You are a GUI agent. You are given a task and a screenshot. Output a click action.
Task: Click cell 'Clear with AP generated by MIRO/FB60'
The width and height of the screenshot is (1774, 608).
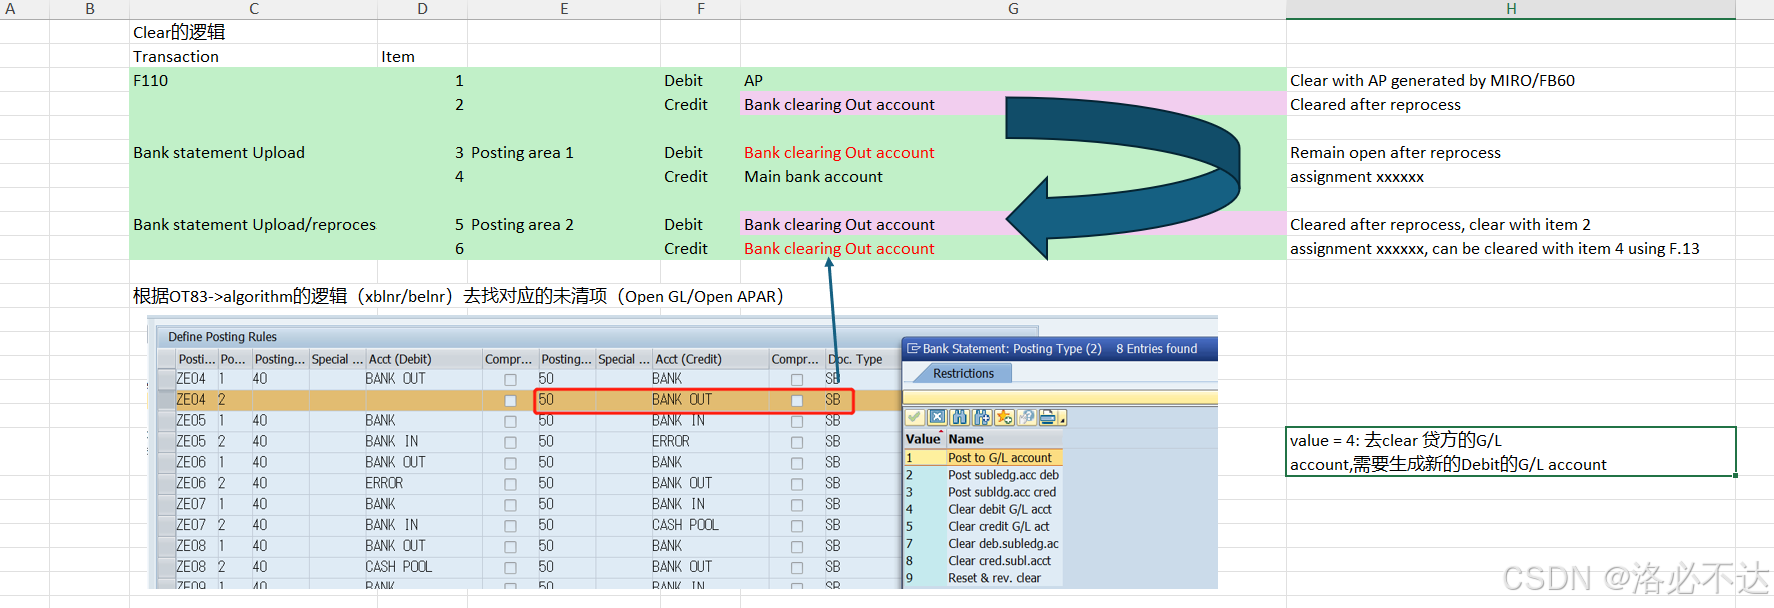click(x=1511, y=80)
